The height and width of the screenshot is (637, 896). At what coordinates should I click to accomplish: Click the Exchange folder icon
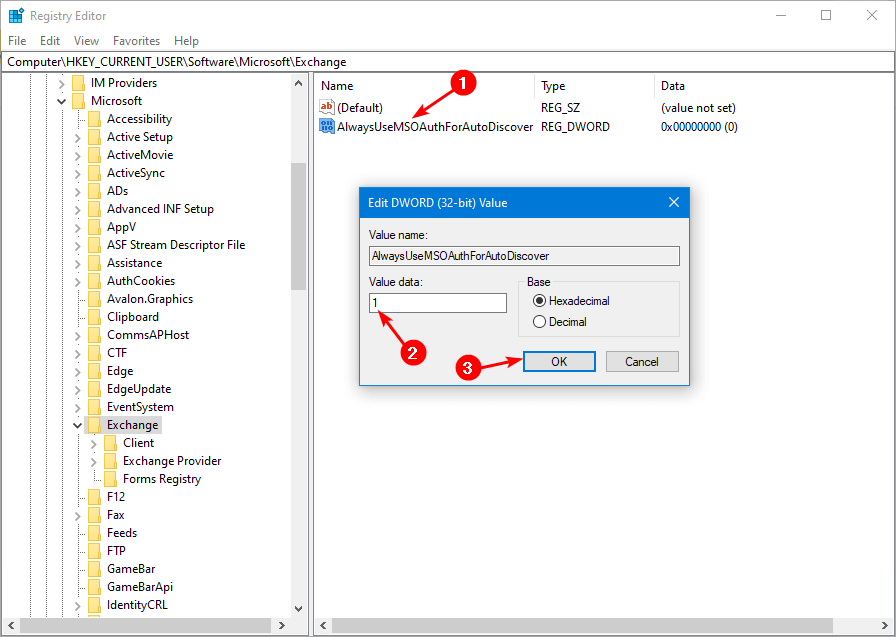(x=95, y=425)
